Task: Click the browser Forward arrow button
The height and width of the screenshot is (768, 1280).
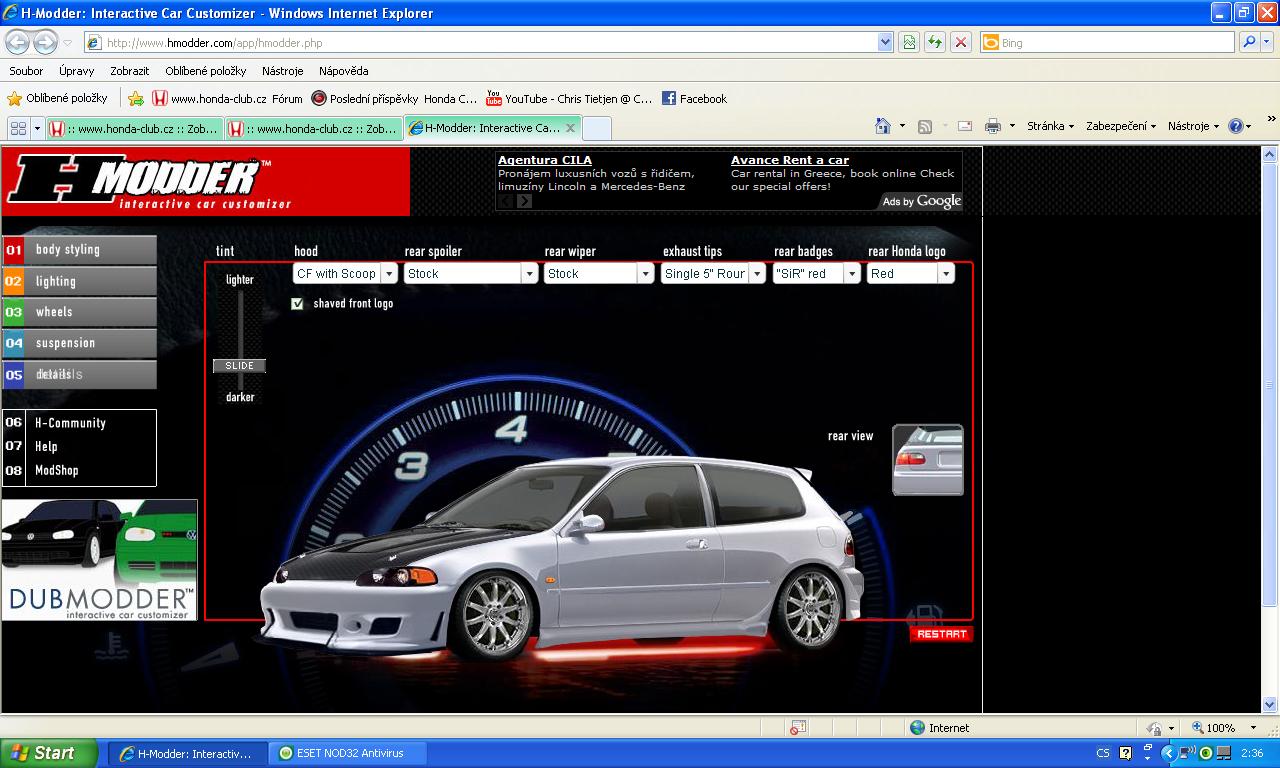Action: [45, 42]
